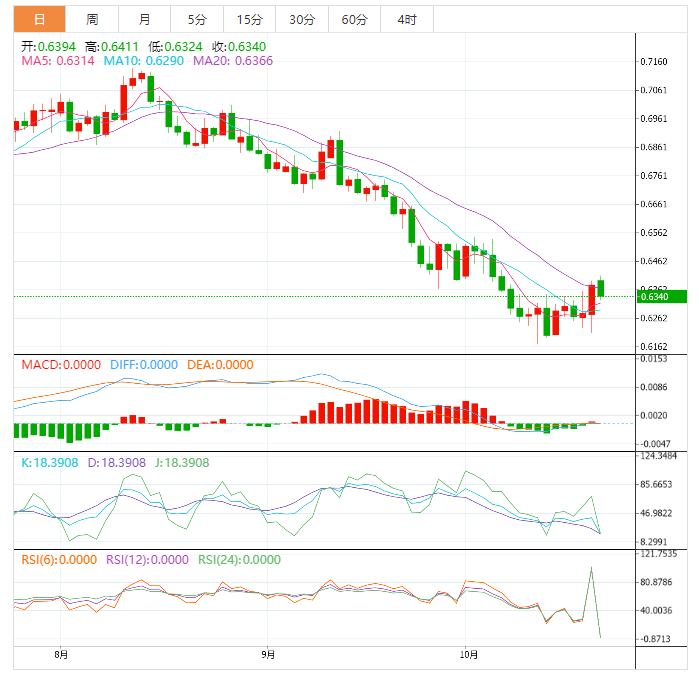Click the high price 高:0.6411 value
The height and width of the screenshot is (676, 699).
point(112,46)
